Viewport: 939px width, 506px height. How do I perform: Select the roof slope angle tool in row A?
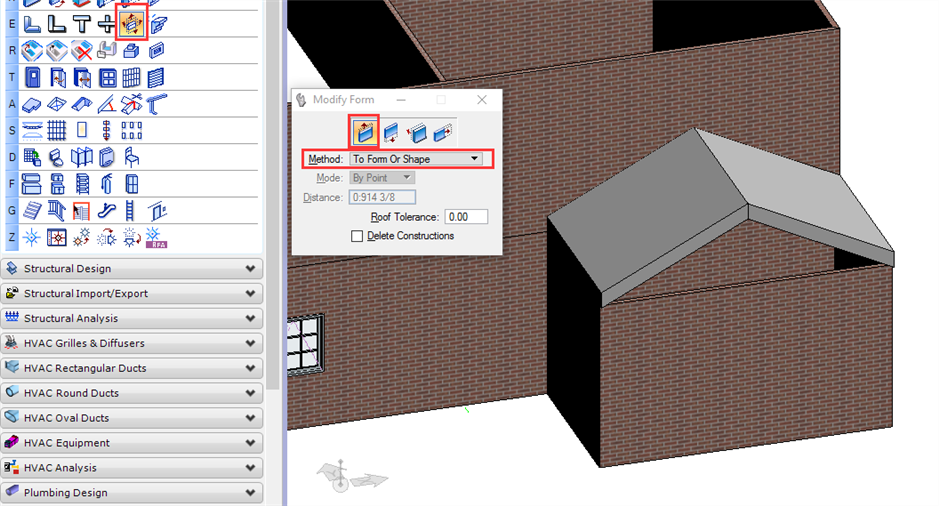click(x=107, y=105)
